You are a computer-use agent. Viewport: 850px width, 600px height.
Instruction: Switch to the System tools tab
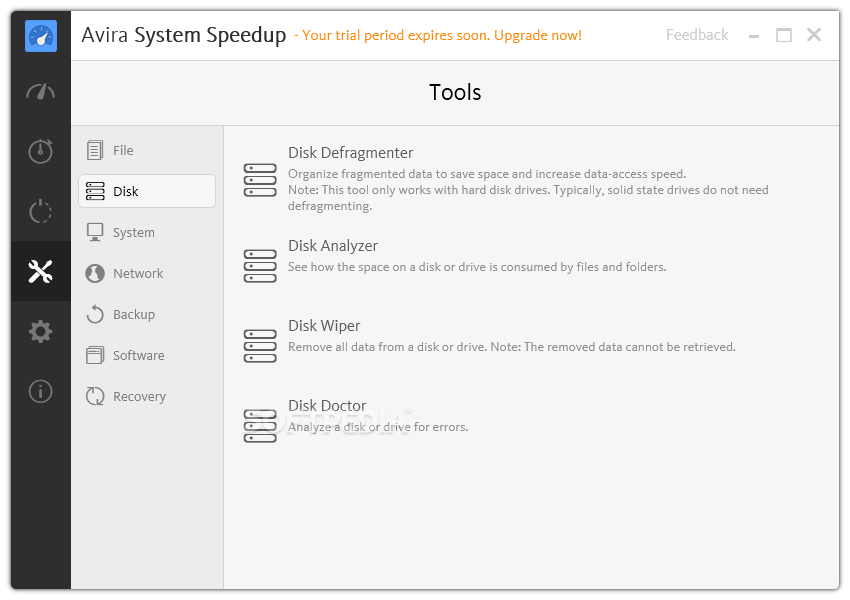[x=147, y=232]
